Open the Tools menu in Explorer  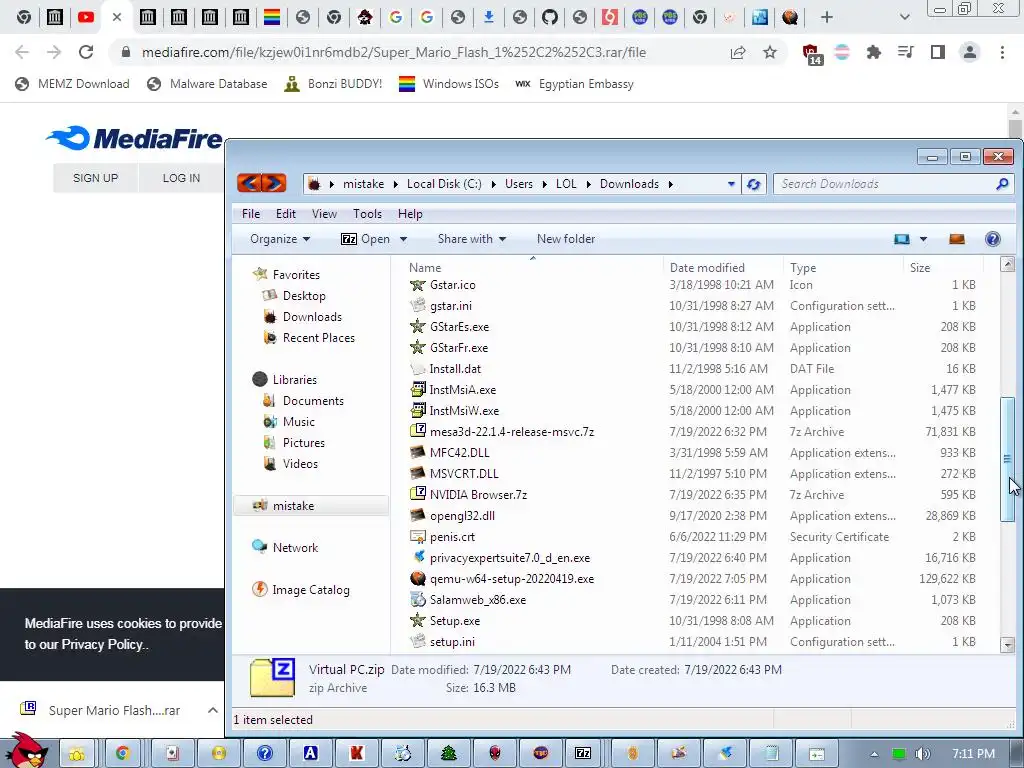[x=367, y=214]
